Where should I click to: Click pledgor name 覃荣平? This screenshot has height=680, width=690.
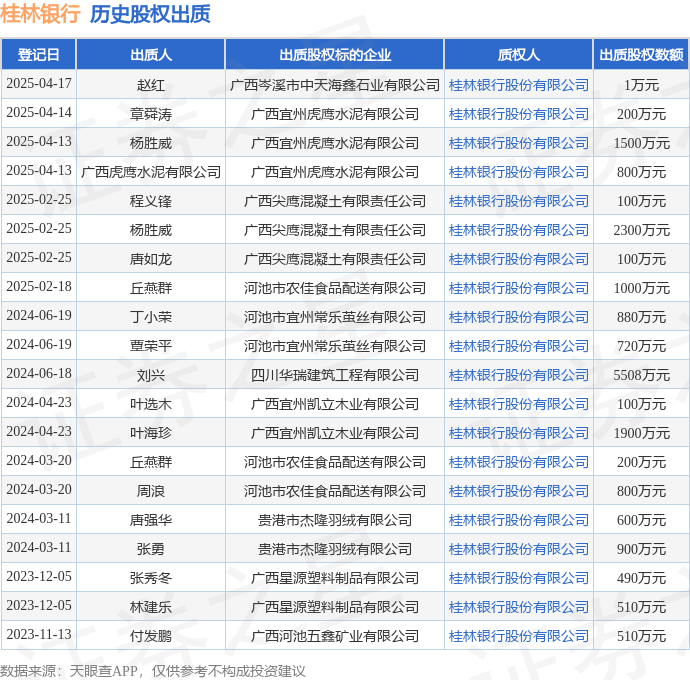pyautogui.click(x=150, y=346)
